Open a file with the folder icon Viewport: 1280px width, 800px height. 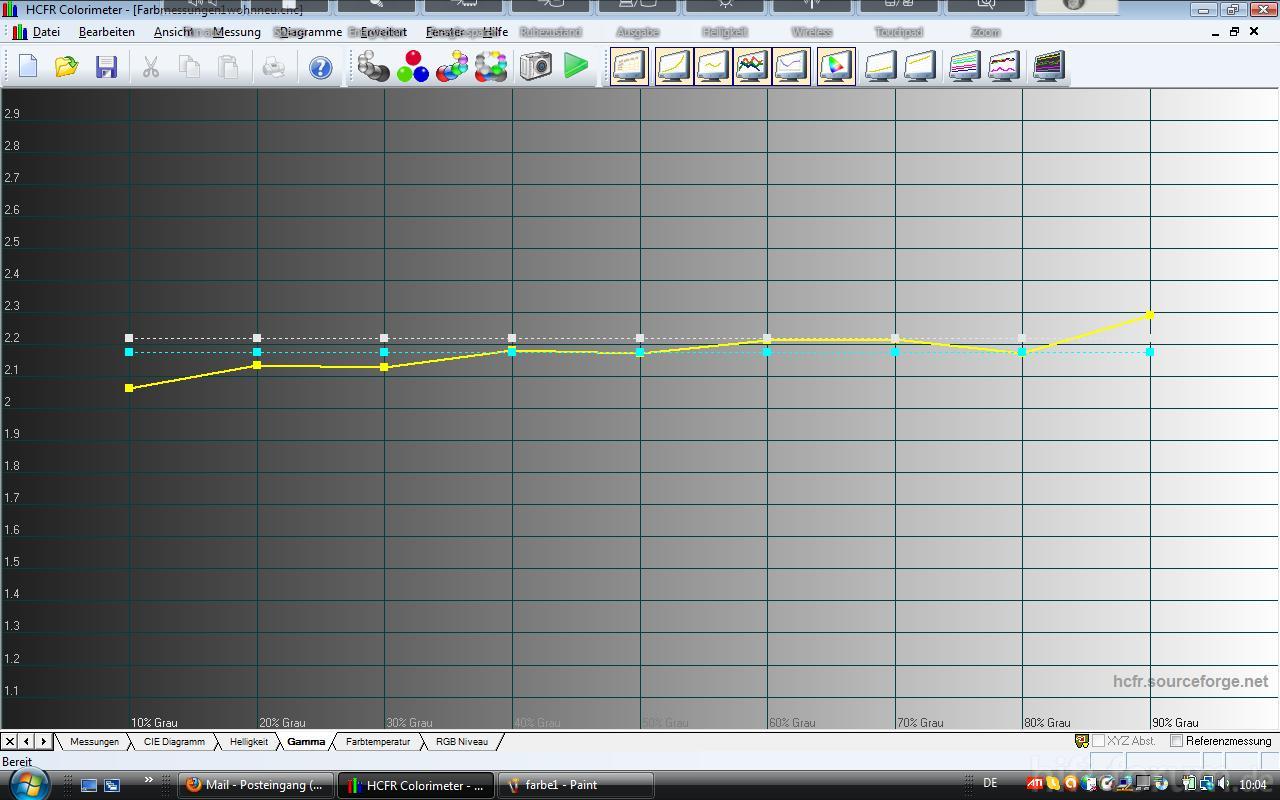tap(67, 67)
